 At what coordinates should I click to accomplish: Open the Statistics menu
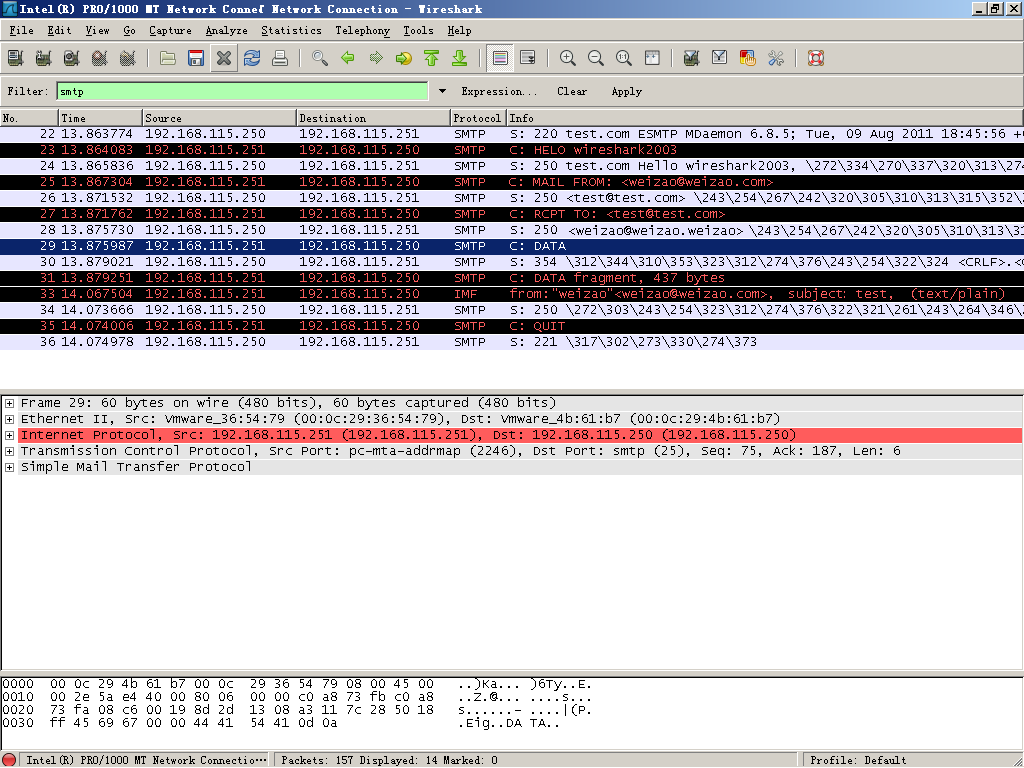tap(291, 31)
